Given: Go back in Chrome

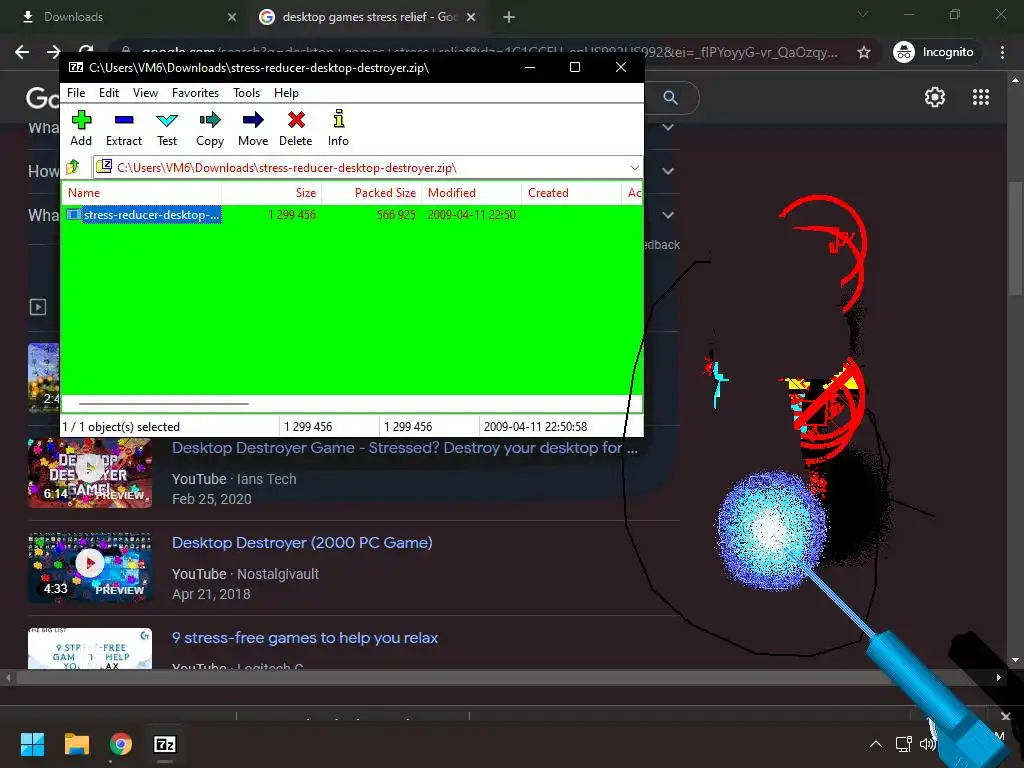Looking at the screenshot, I should point(22,52).
